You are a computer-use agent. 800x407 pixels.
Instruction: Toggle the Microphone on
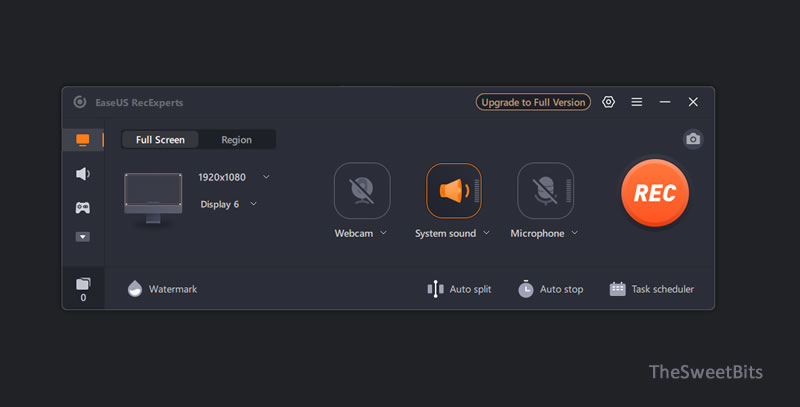545,190
